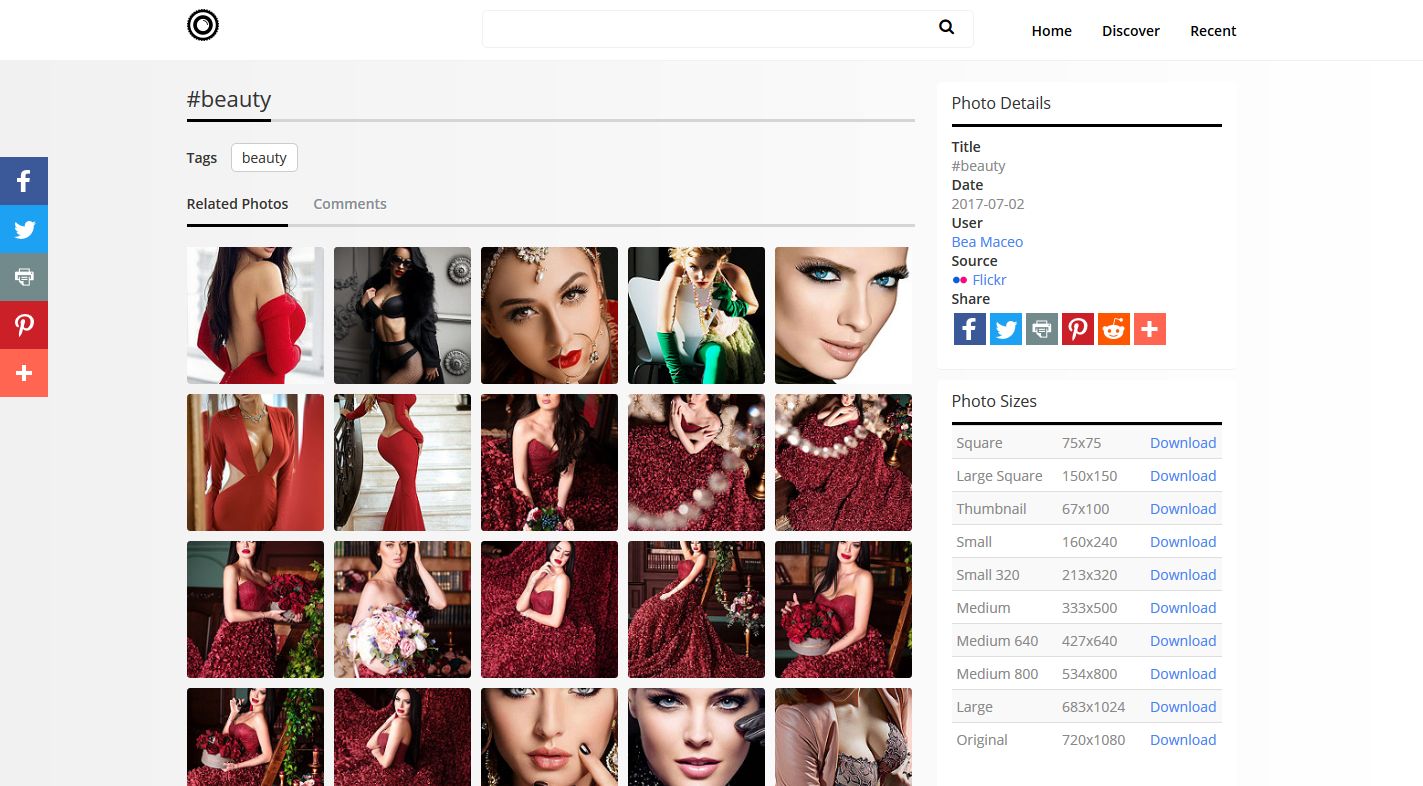Viewport: 1423px width, 786px height.
Task: Click Pinterest icon in Photo Details share row
Action: click(x=1077, y=329)
